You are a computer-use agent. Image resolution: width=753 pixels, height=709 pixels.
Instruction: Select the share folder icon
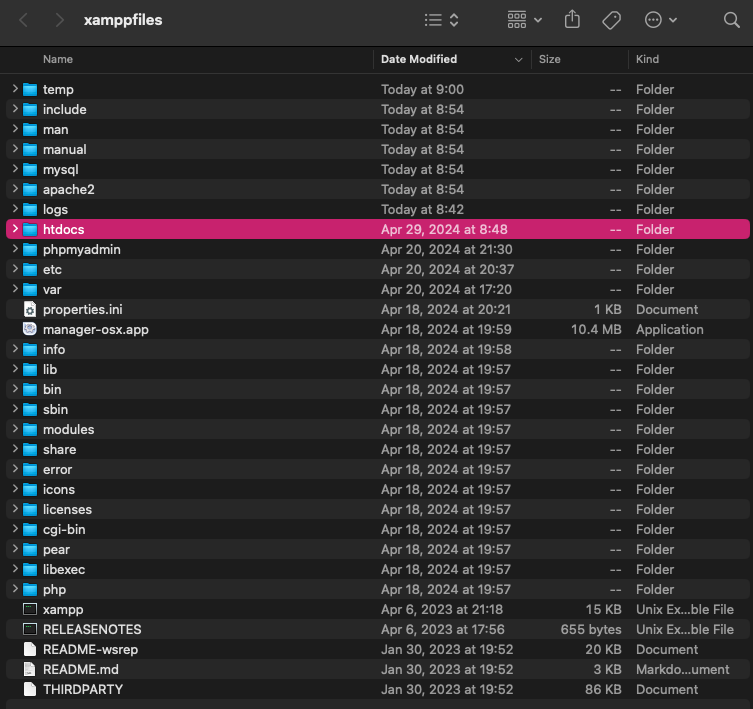coord(30,450)
